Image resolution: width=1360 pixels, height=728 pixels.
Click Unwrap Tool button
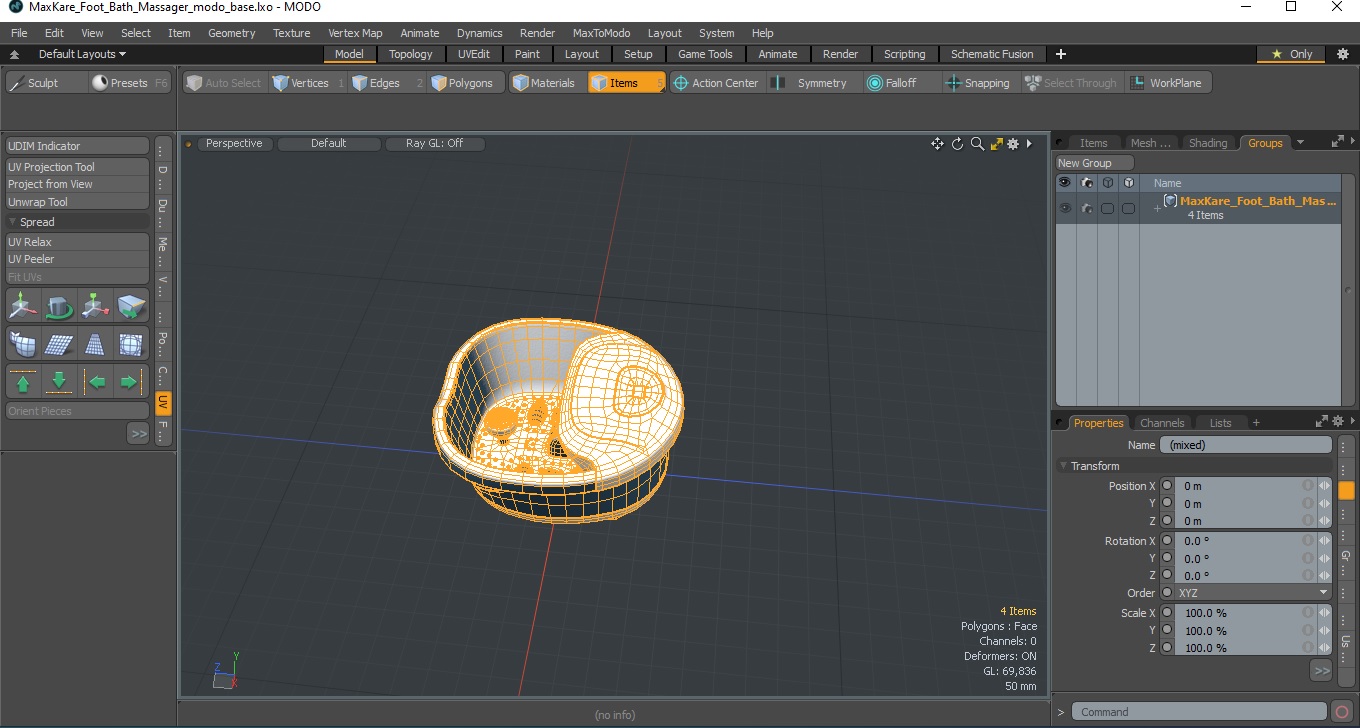[x=78, y=202]
